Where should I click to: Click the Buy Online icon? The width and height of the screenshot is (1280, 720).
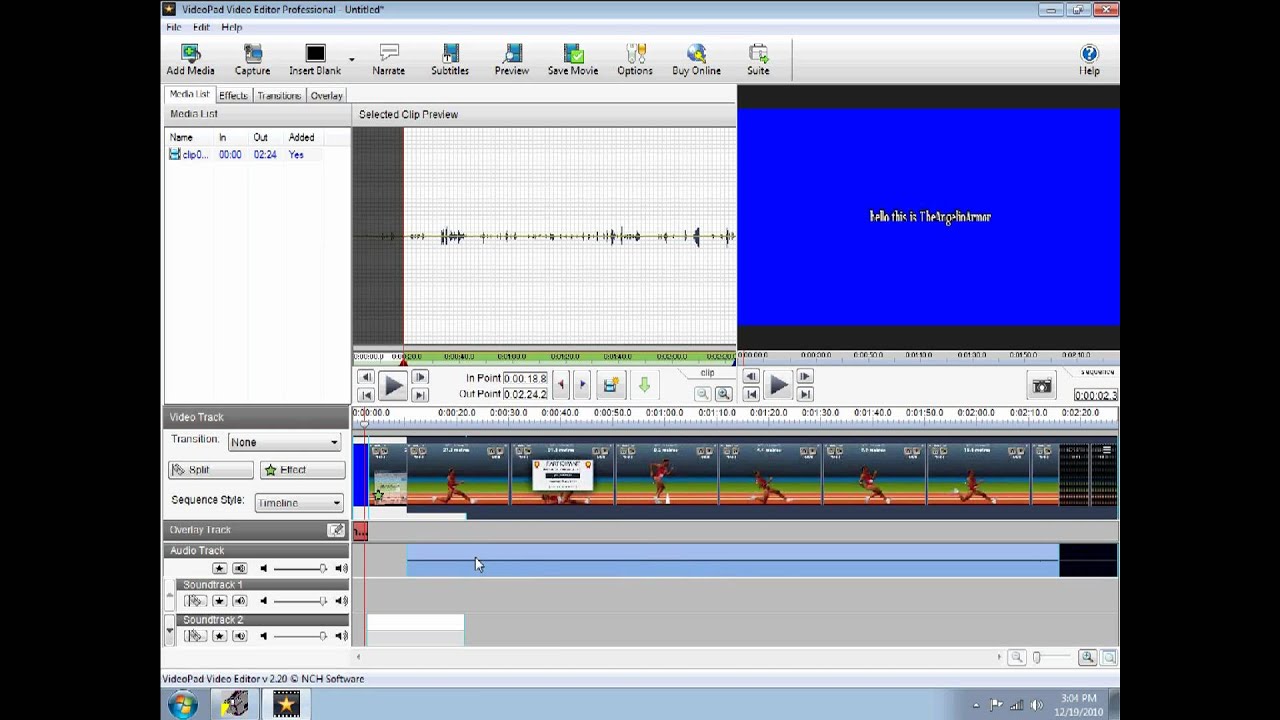click(696, 60)
